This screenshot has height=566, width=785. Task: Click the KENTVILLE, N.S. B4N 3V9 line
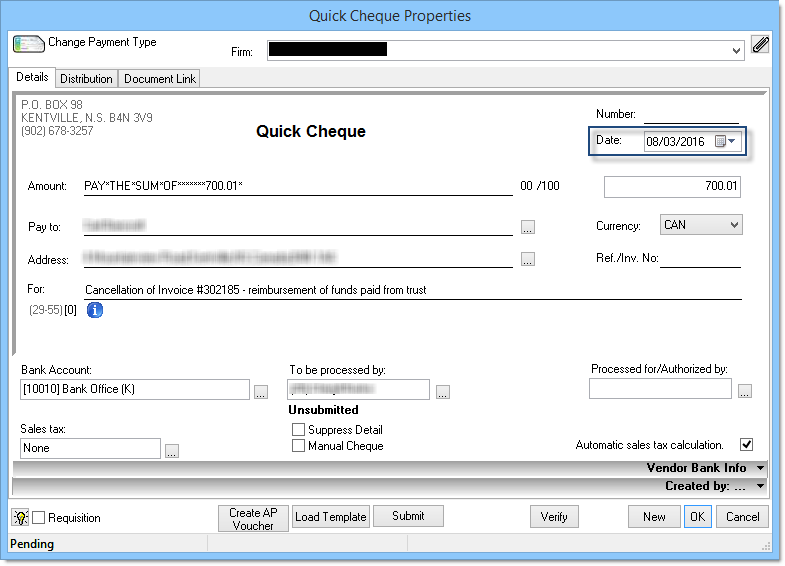tap(87, 118)
